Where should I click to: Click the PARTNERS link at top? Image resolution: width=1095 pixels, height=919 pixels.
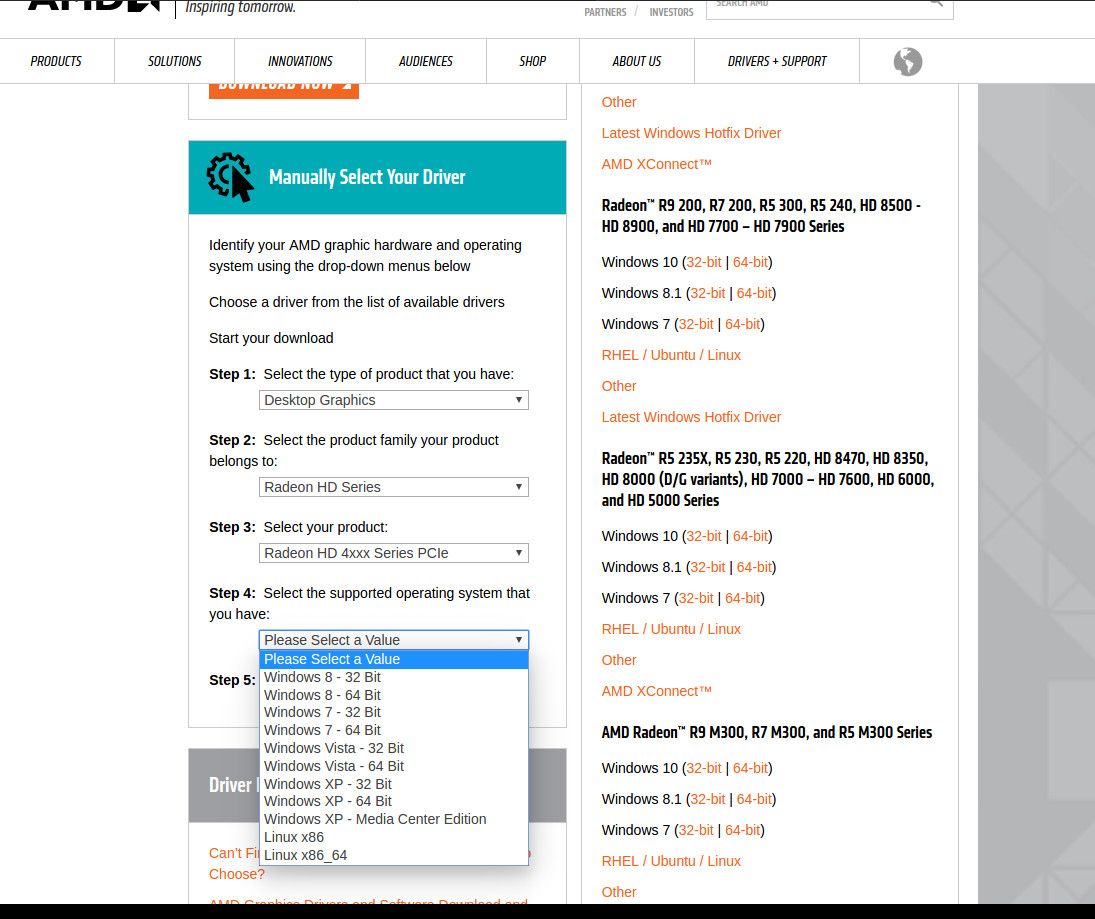click(605, 12)
